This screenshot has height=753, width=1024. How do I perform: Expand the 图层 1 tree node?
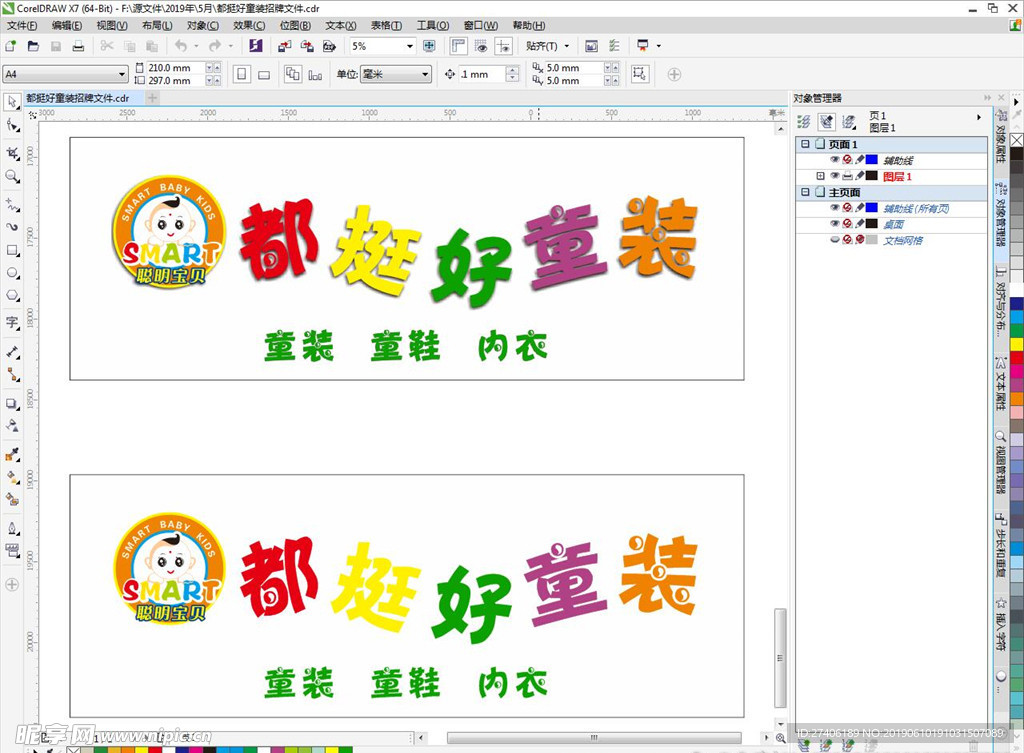tap(820, 176)
